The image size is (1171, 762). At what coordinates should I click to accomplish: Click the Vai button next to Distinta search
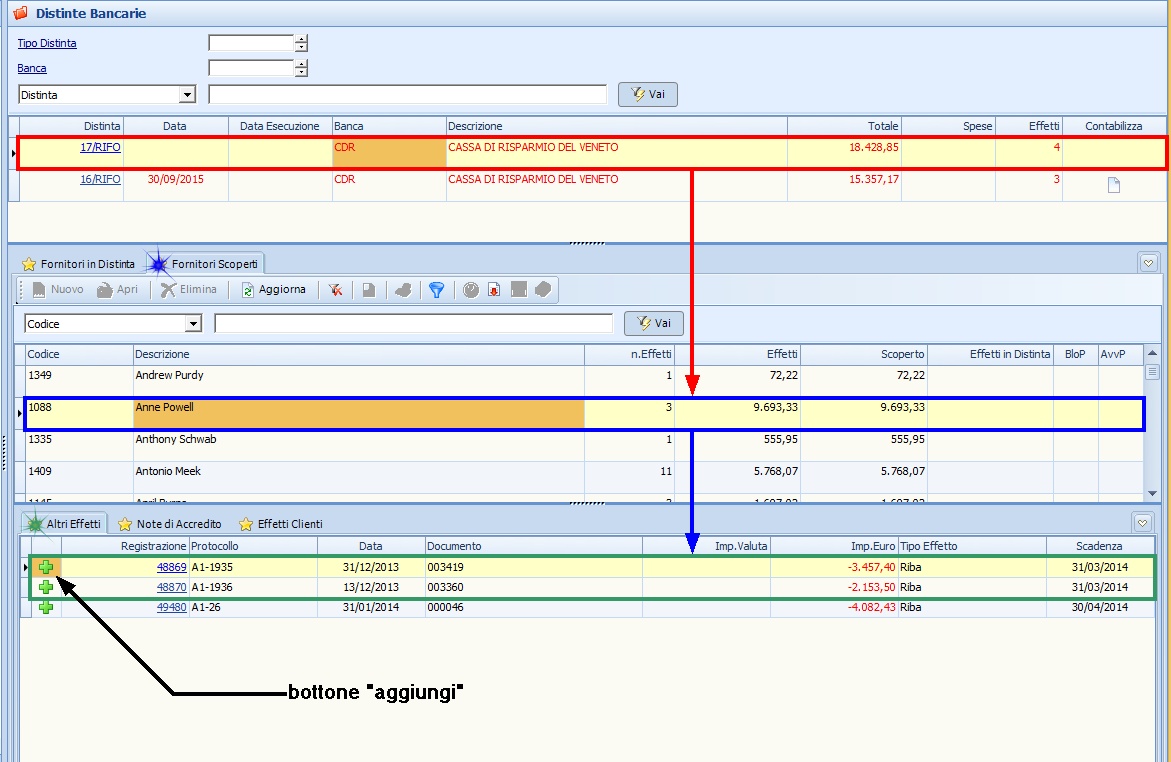point(648,95)
